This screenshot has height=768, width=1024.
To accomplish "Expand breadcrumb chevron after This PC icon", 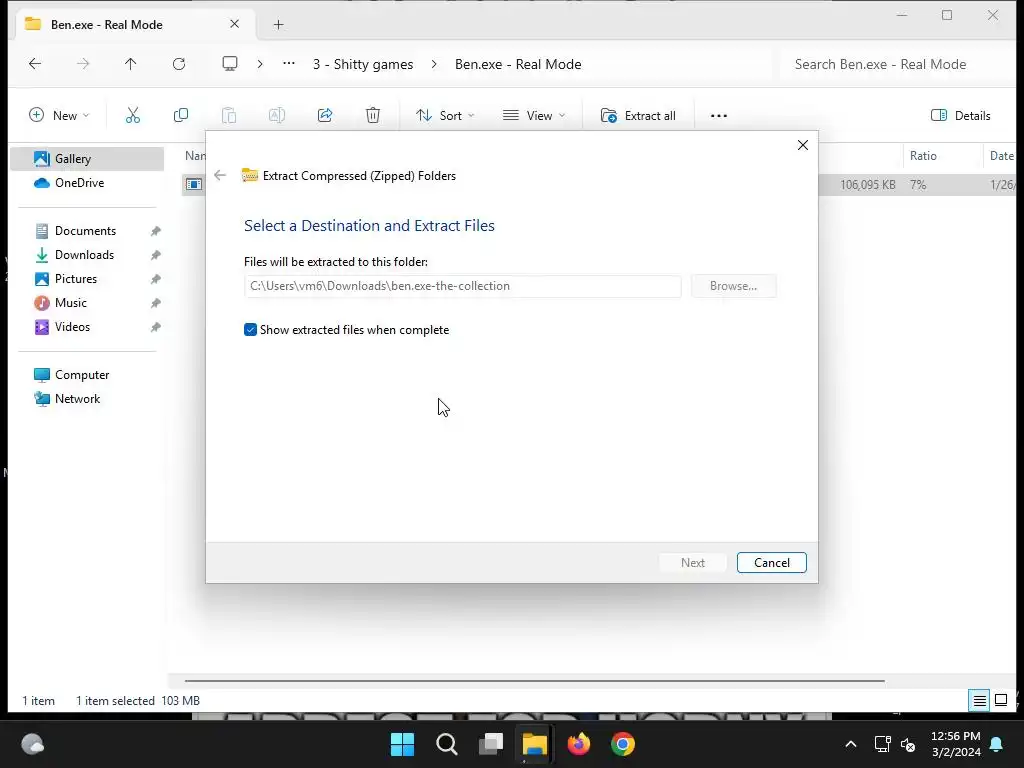I will pos(260,64).
